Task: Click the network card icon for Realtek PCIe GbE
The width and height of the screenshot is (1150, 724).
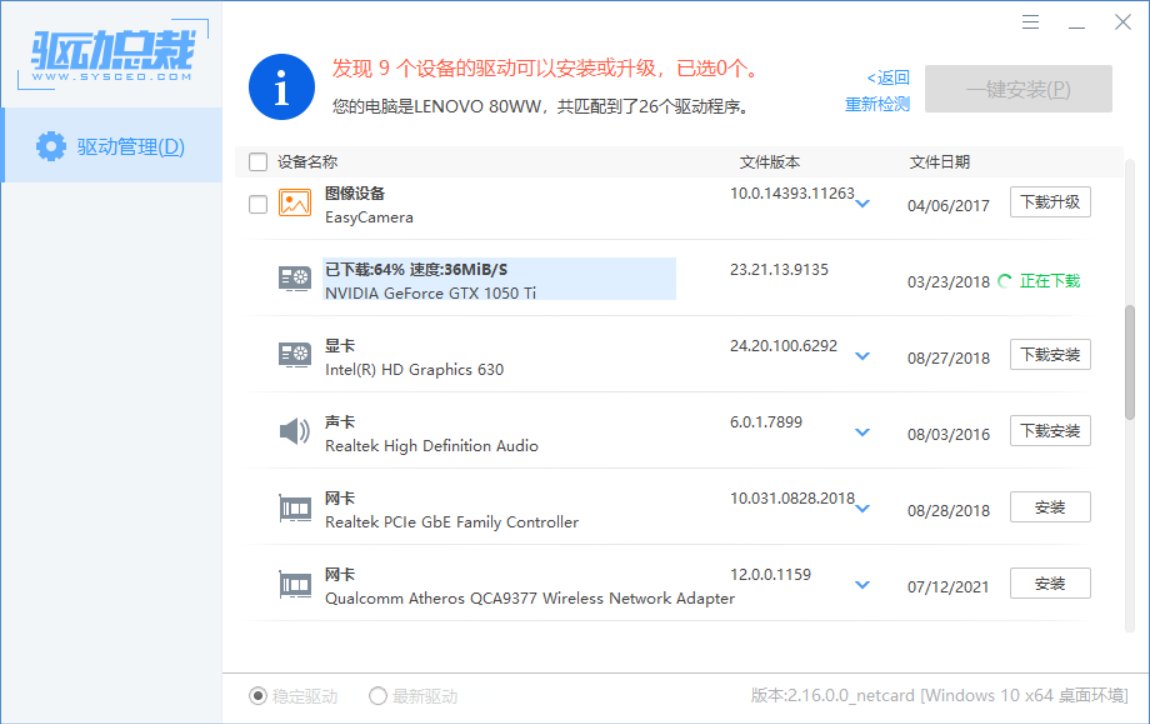Action: tap(294, 508)
